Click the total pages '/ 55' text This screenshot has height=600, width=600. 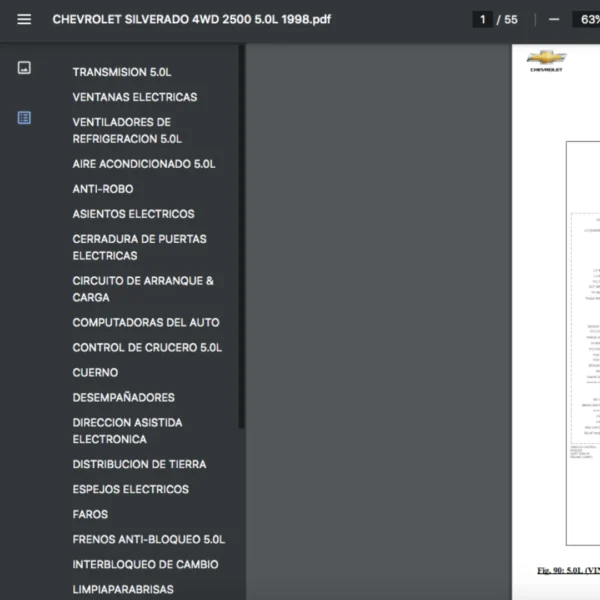pos(507,19)
